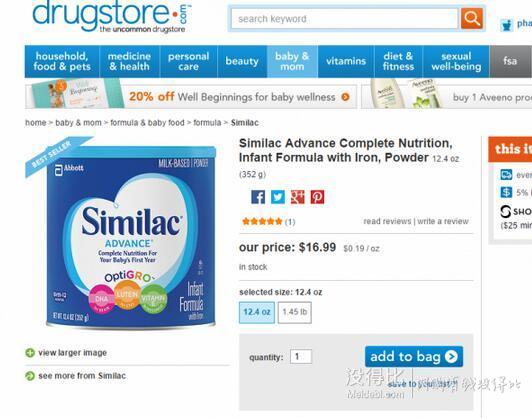The height and width of the screenshot is (418, 532).
Task: Open the diet & fitness menu
Action: 398,61
